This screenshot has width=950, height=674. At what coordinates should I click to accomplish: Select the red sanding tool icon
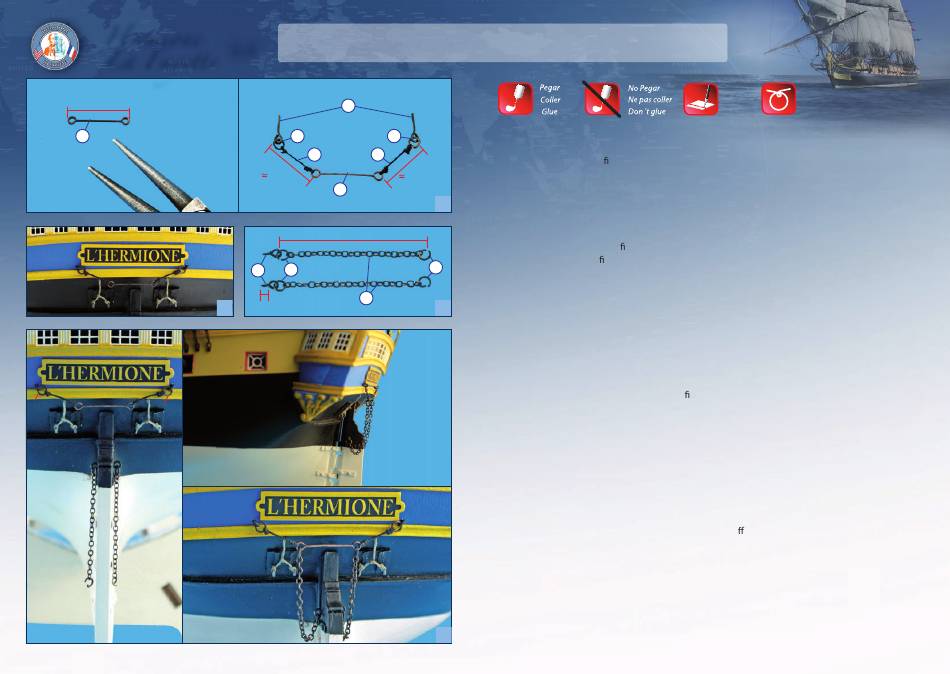[x=700, y=99]
